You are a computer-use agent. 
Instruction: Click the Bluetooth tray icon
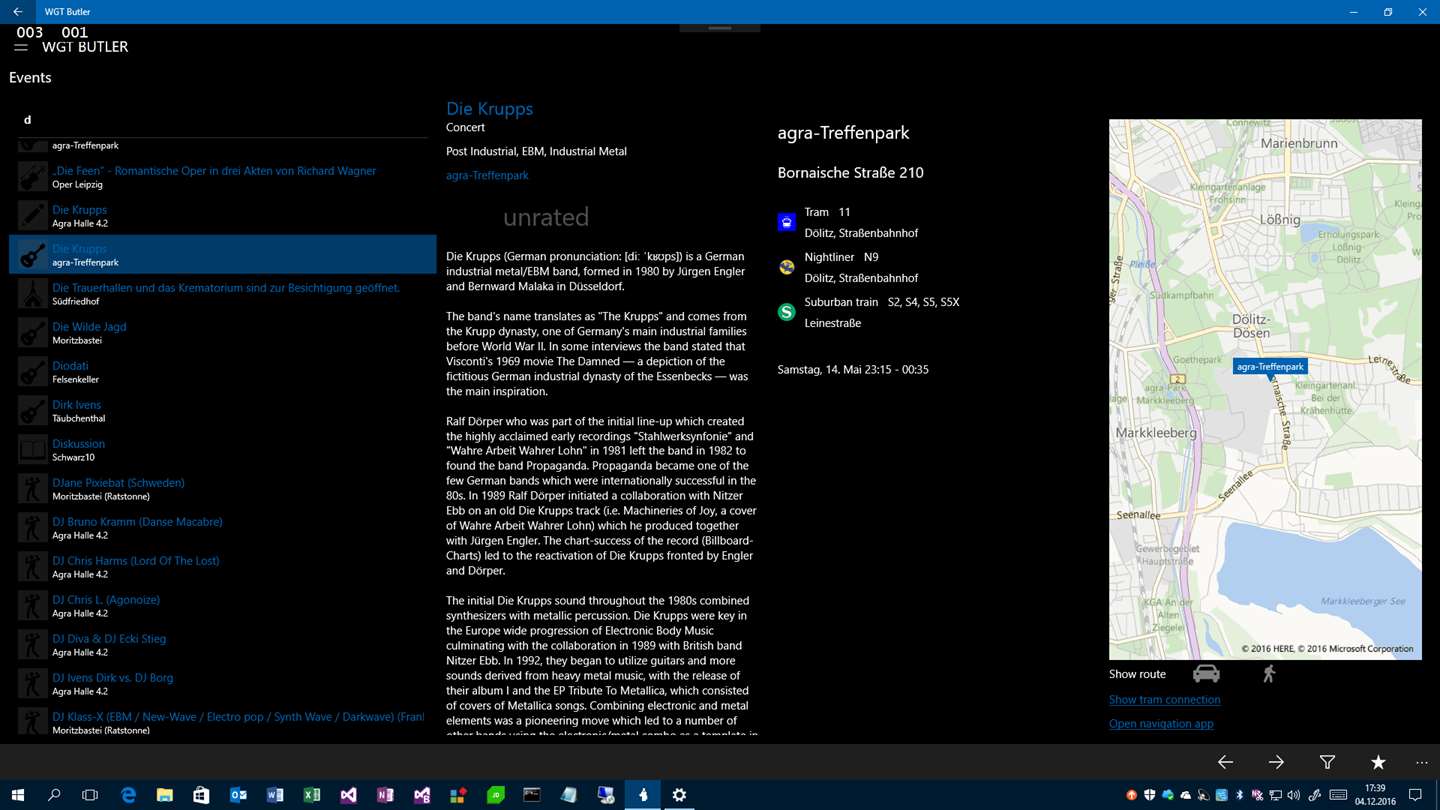tap(1239, 795)
